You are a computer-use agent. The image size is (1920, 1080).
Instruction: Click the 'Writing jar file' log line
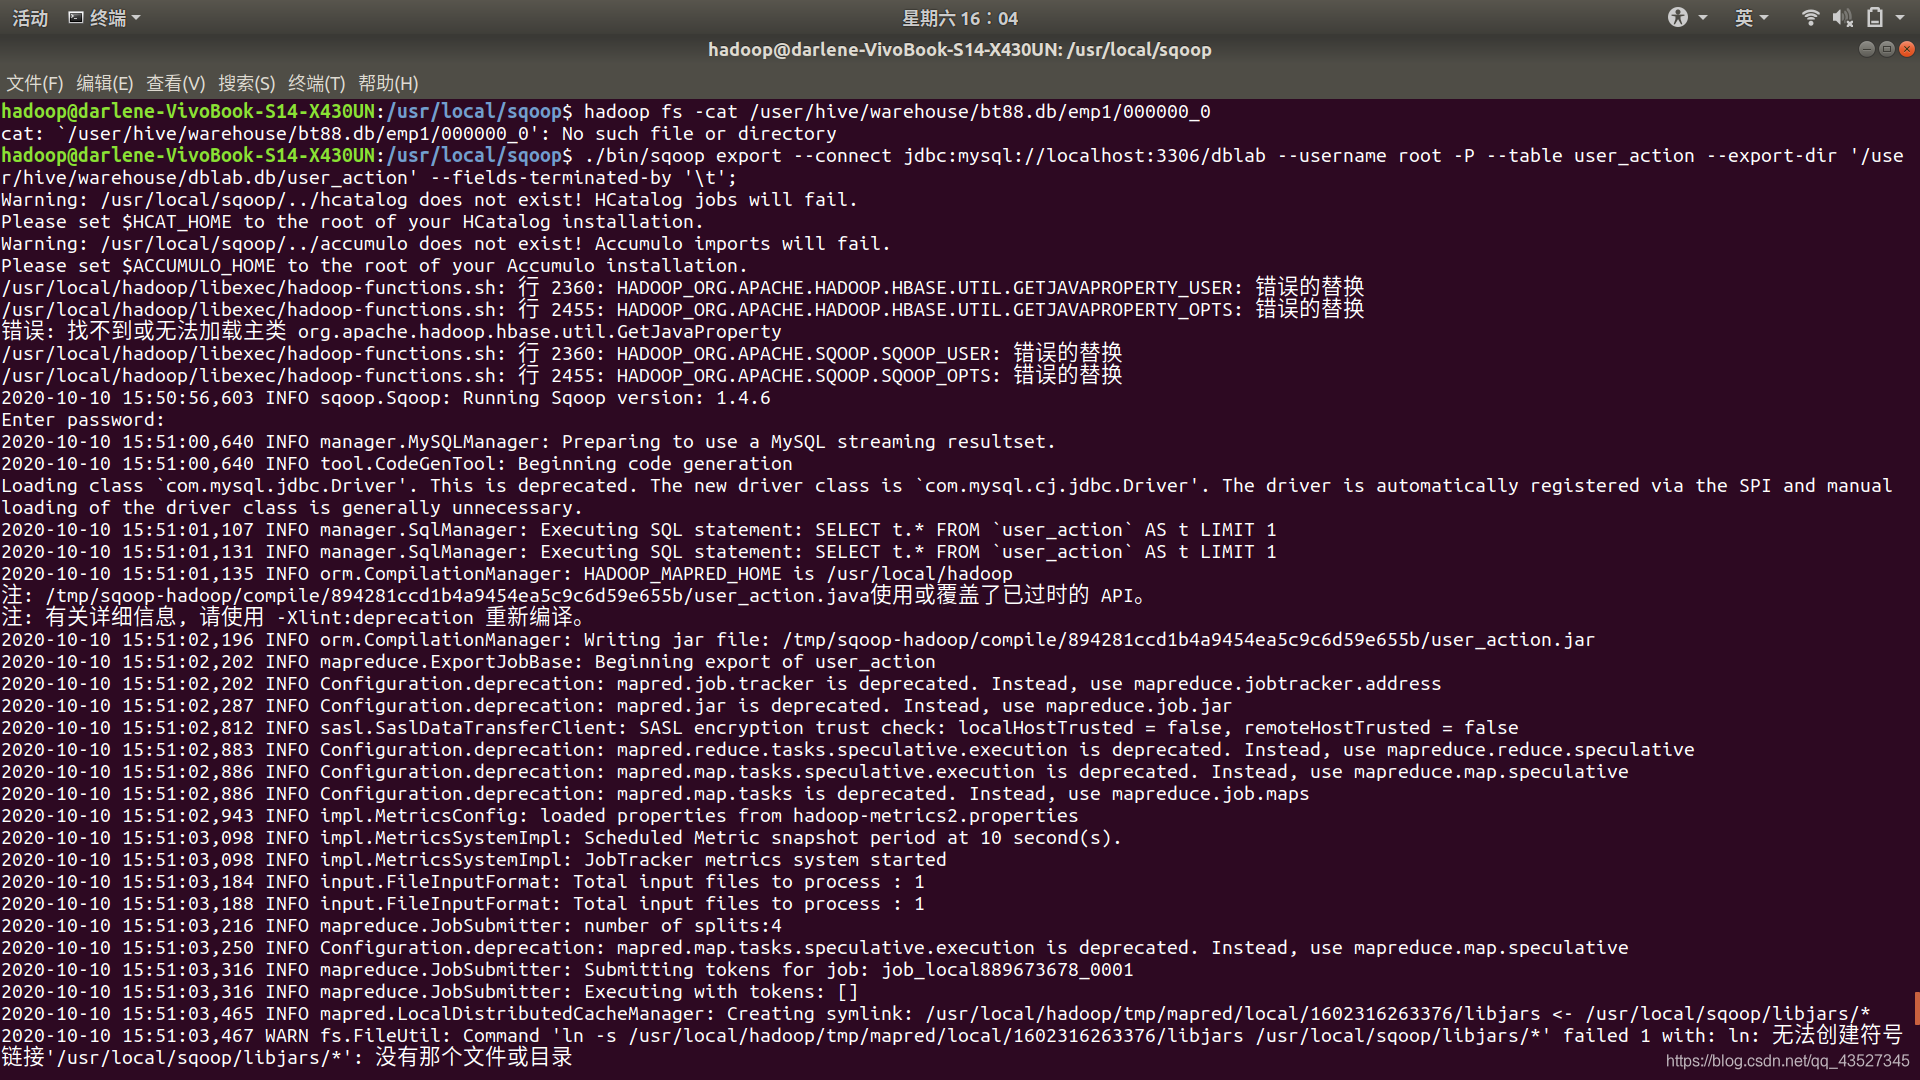coord(798,639)
